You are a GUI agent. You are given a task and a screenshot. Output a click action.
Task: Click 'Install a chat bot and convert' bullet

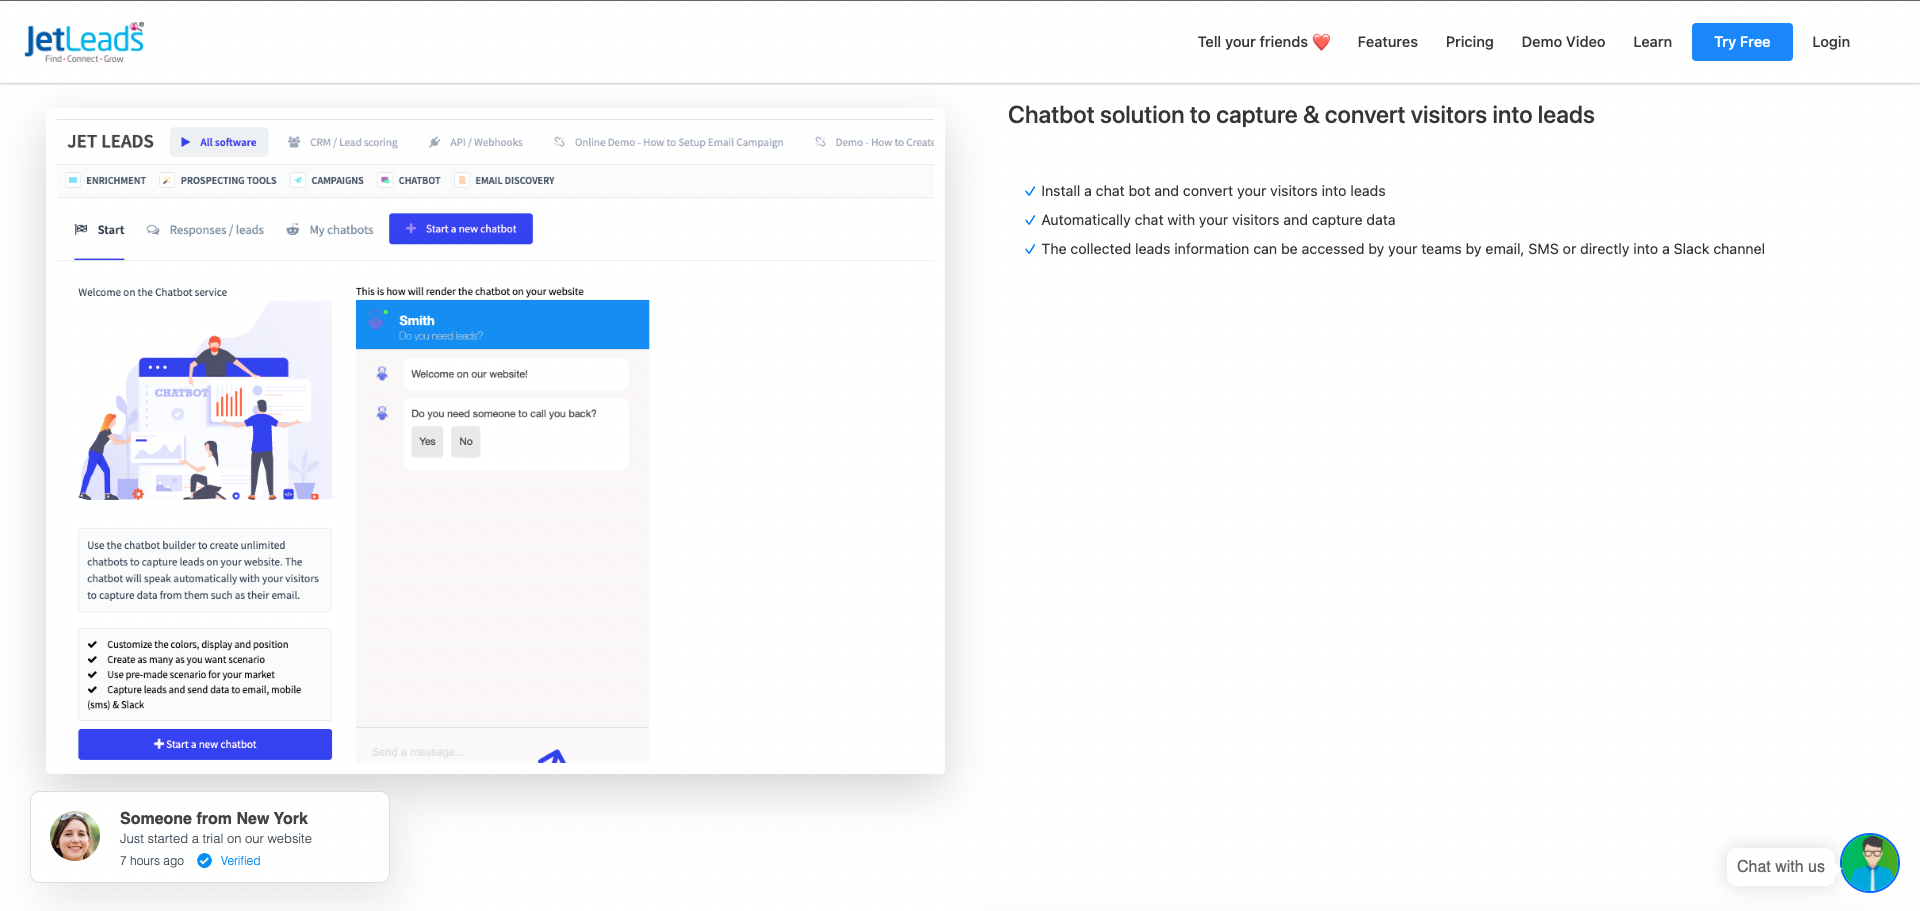point(1213,191)
